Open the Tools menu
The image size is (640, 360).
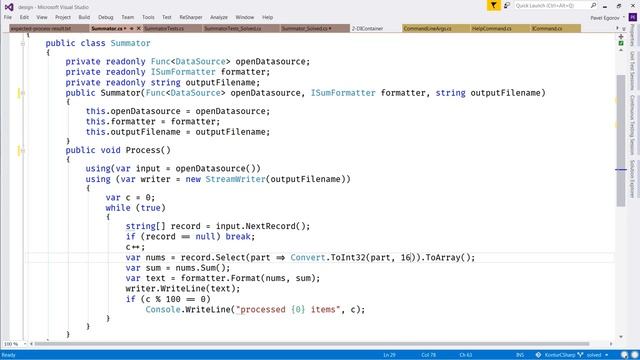148,18
